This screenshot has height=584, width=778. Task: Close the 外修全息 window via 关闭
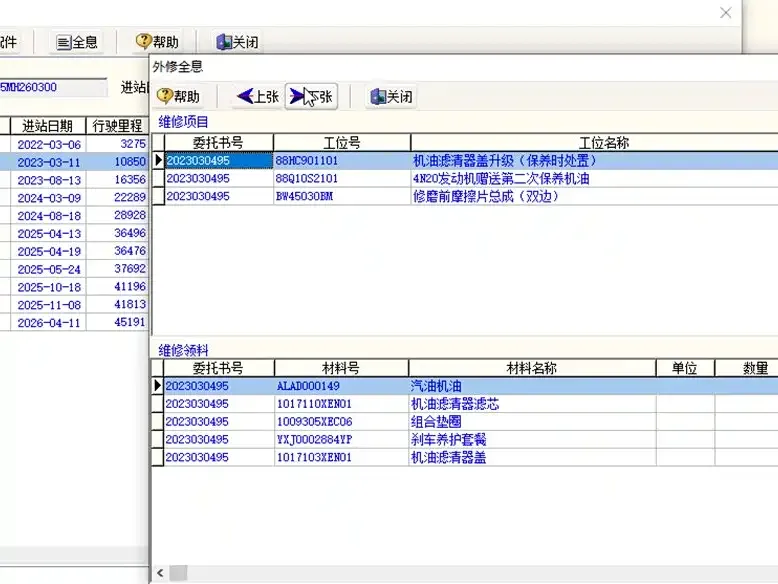[391, 96]
